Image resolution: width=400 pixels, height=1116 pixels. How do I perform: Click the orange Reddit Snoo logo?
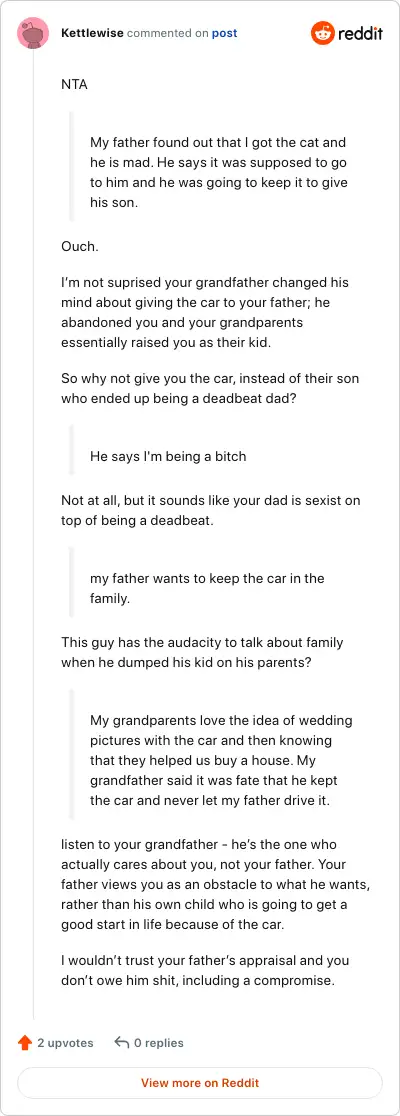322,33
